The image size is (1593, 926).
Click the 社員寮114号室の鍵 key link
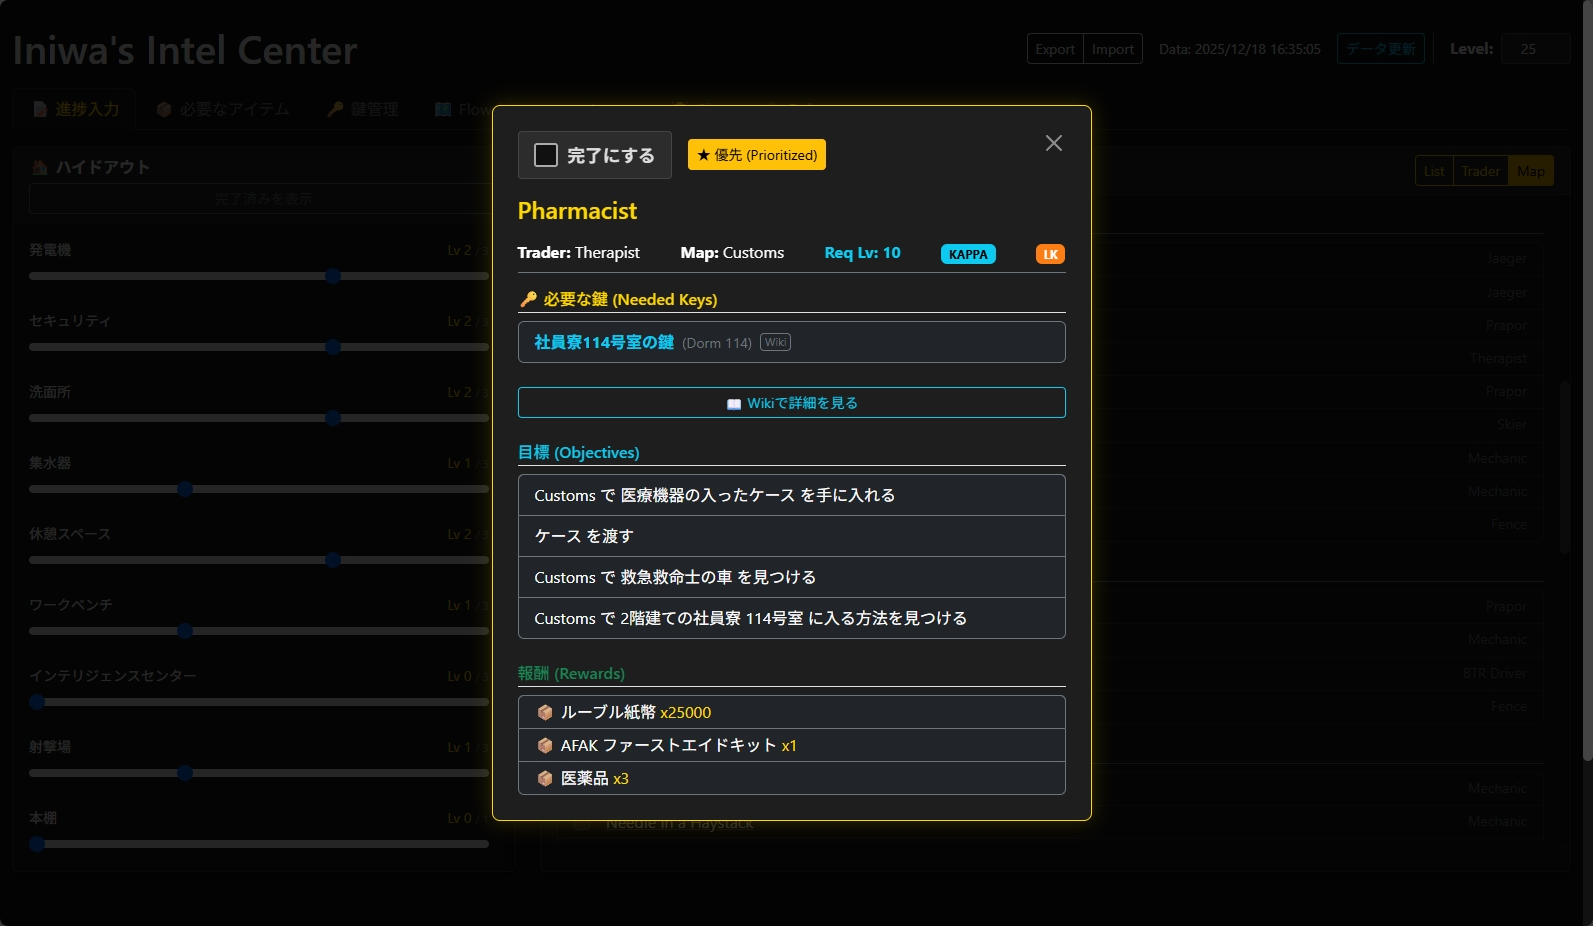tap(603, 342)
